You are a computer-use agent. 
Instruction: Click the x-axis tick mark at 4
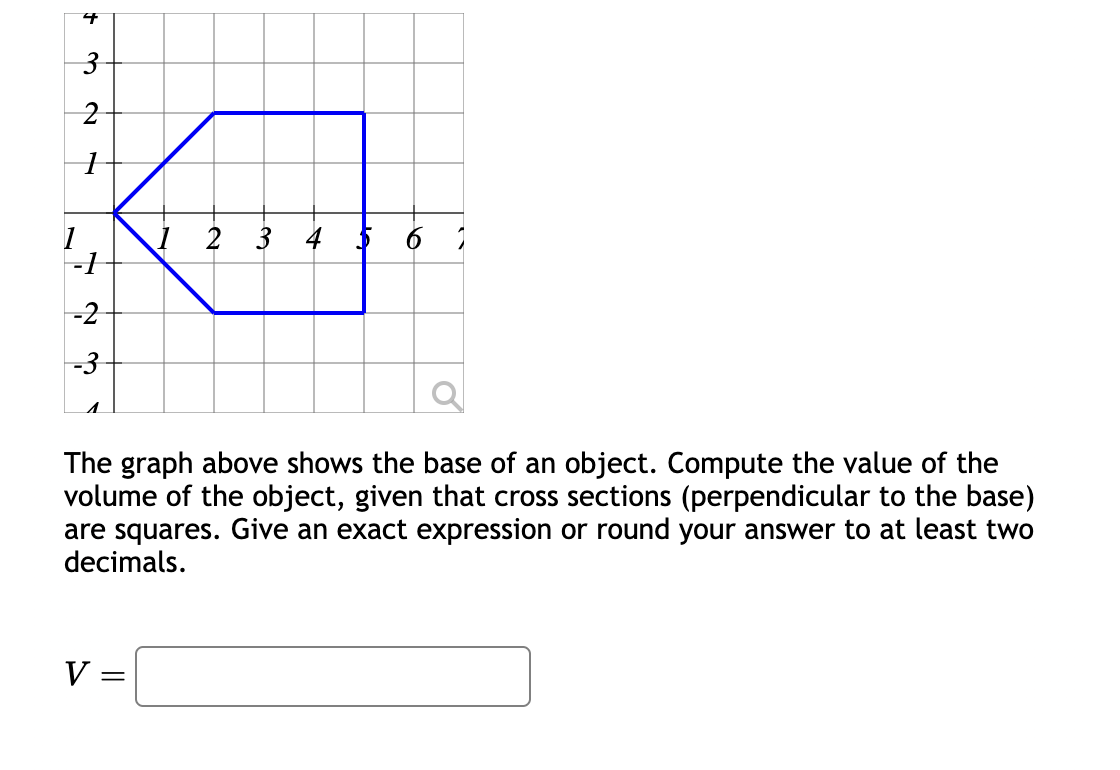coord(314,212)
